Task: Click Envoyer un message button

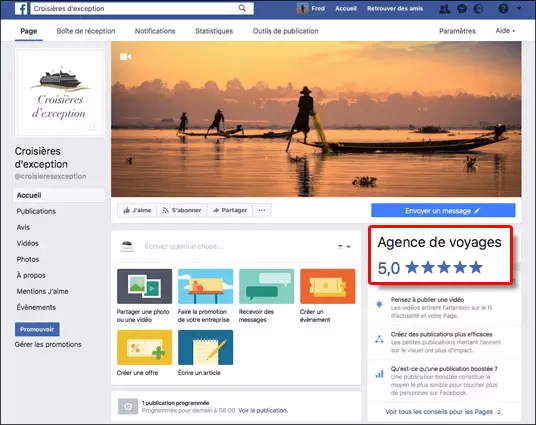Action: pos(443,211)
